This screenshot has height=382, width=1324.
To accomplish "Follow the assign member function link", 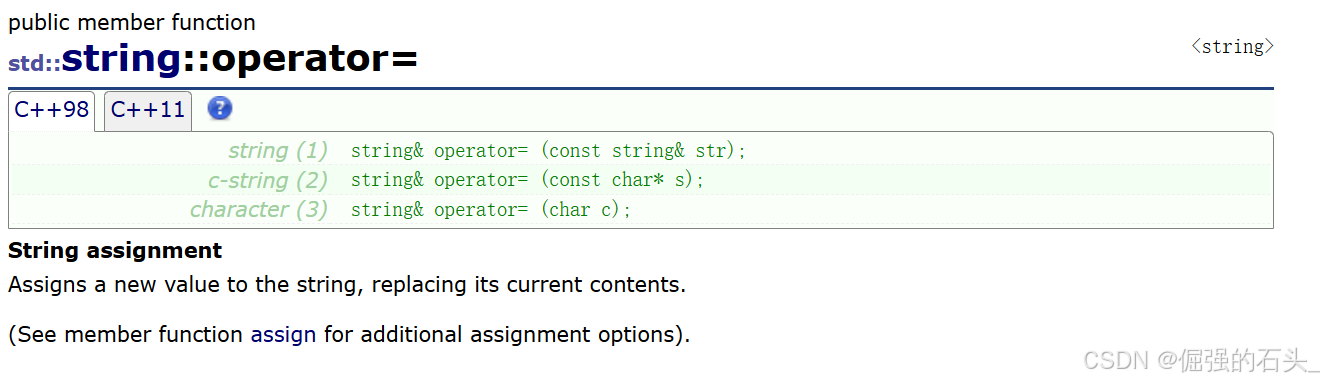I will coord(283,334).
